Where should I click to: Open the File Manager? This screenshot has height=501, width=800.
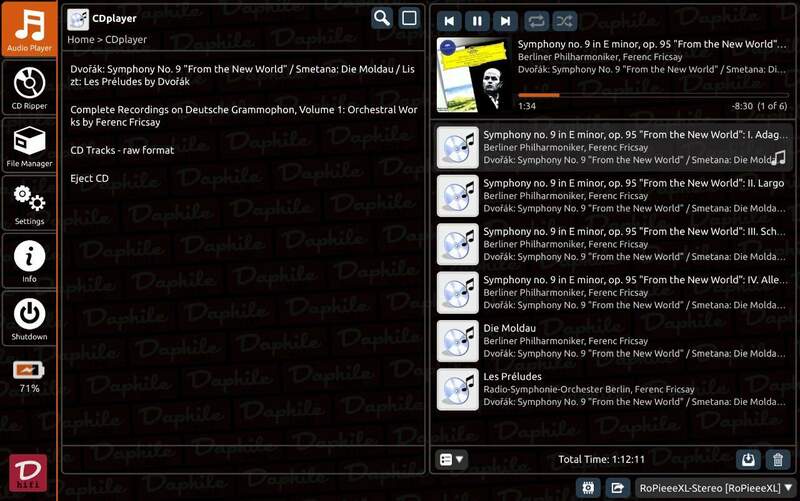pyautogui.click(x=29, y=145)
